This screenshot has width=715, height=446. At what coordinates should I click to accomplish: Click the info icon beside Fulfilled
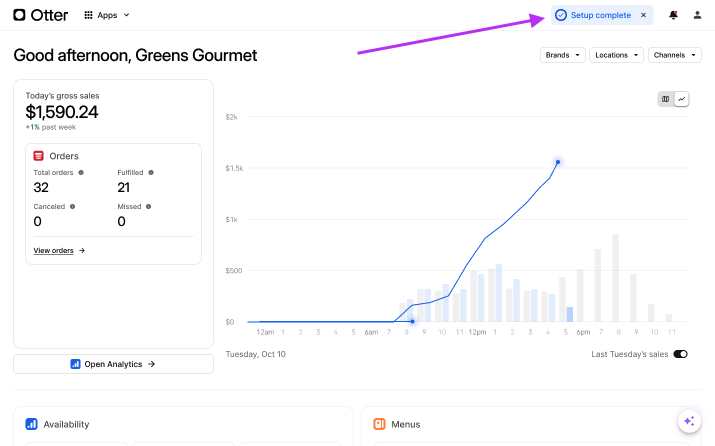151,172
